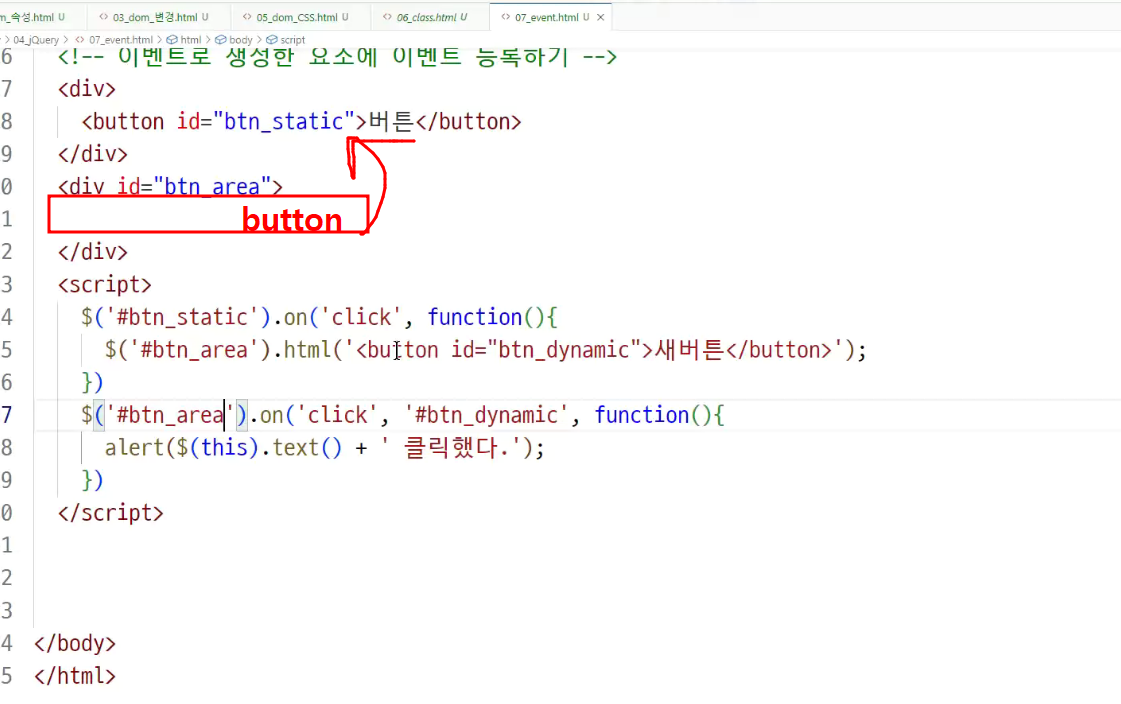Image resolution: width=1121 pixels, height=704 pixels.
Task: Click the "btn_area" id attribute value in div tag
Action: coord(212,187)
